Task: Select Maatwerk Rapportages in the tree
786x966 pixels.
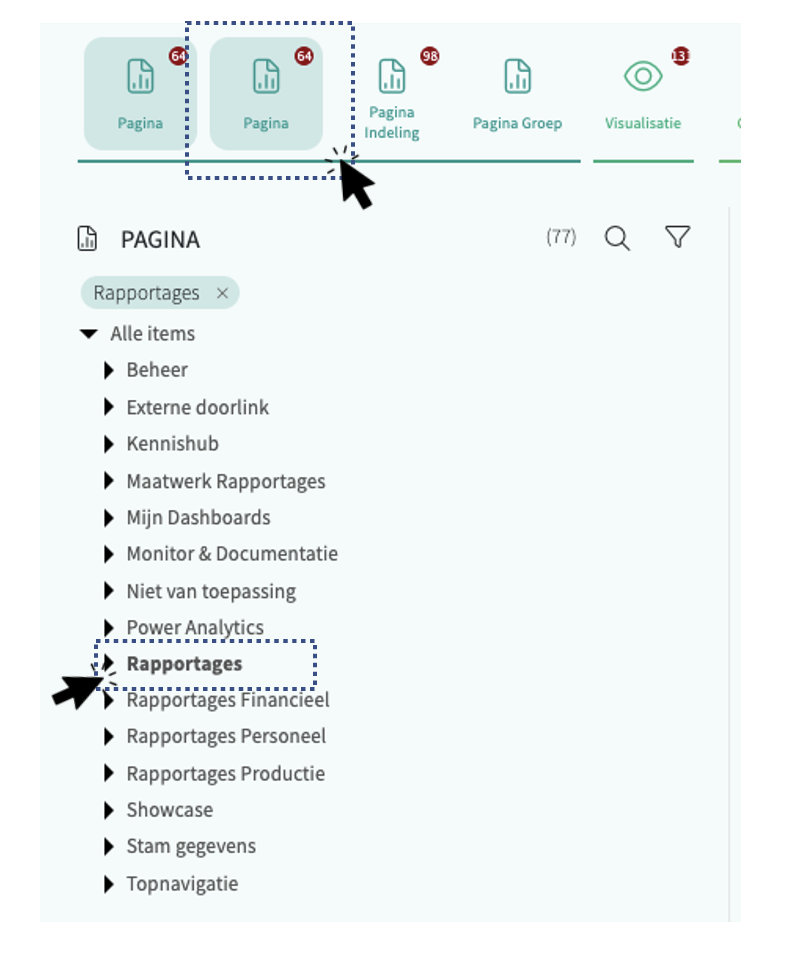Action: click(226, 481)
